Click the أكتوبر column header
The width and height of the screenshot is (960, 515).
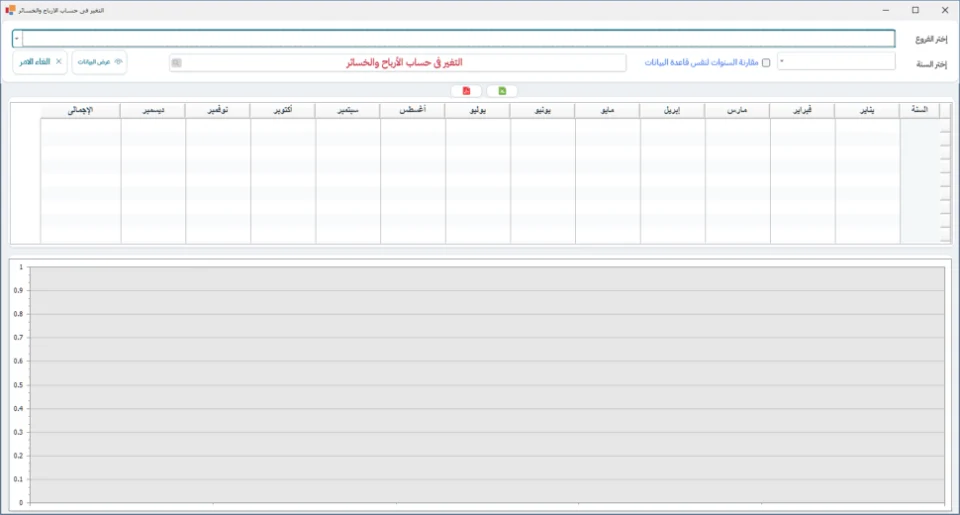[x=283, y=110]
